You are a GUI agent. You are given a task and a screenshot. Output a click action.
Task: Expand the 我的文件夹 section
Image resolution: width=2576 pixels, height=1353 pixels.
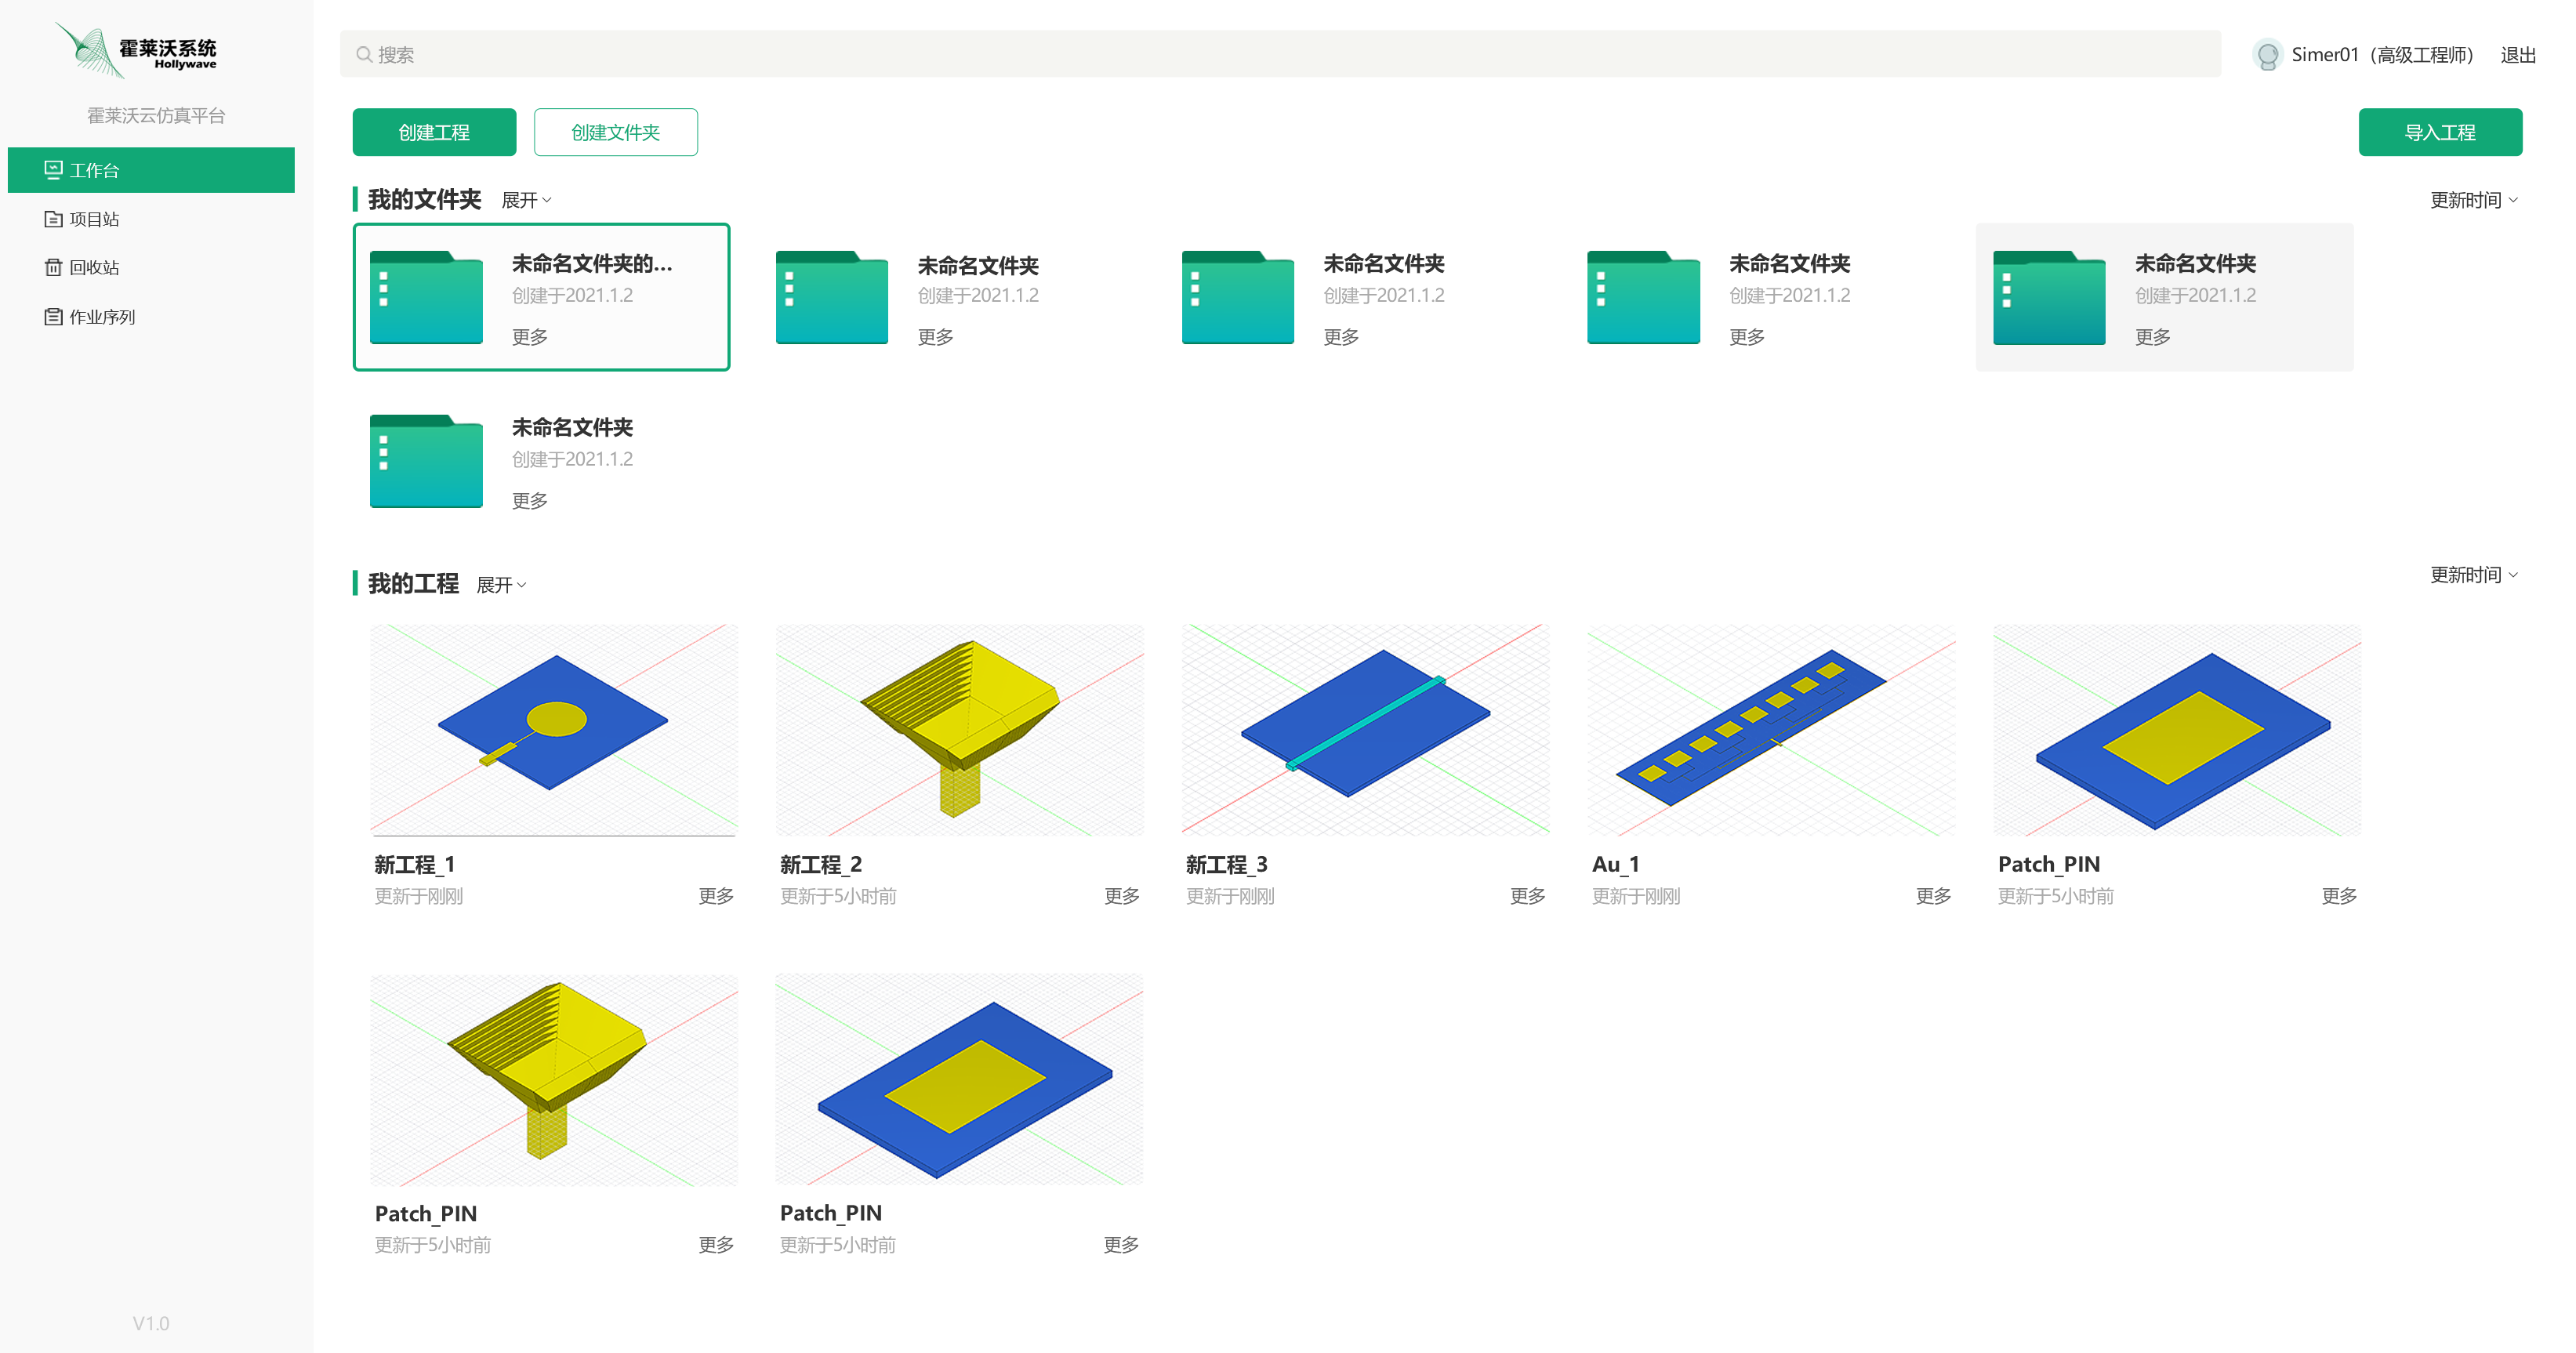pos(526,200)
